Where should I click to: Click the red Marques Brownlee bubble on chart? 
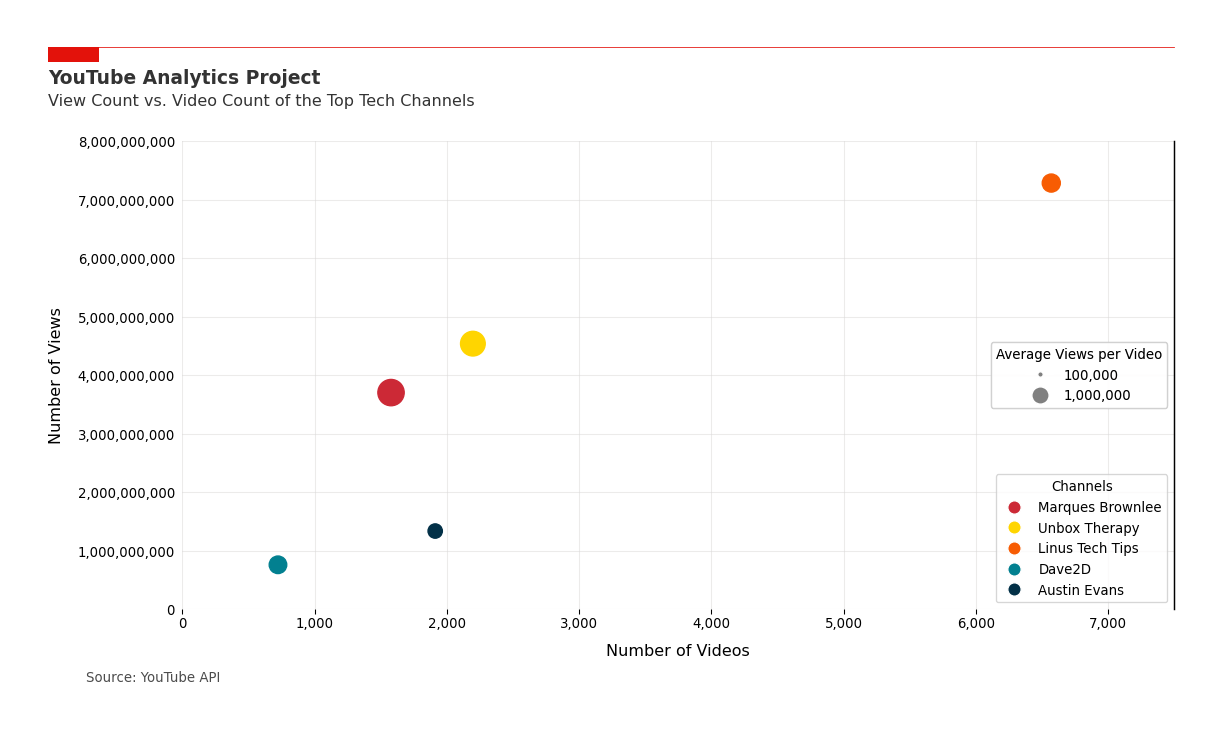(391, 393)
